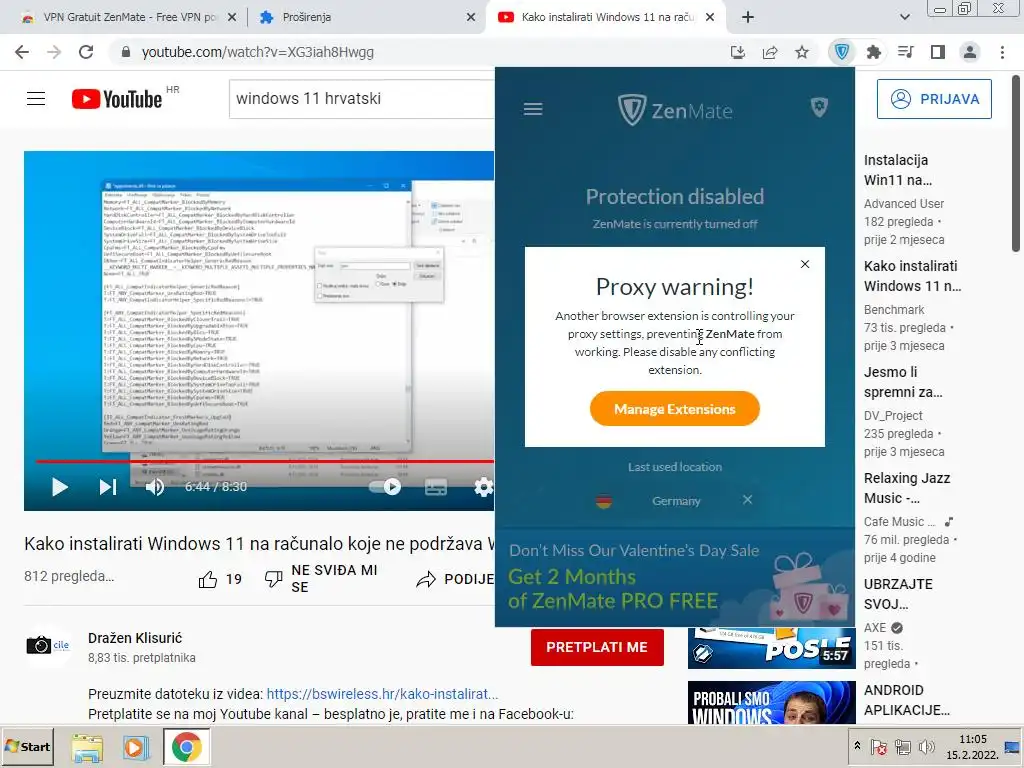Close the VPN Gratuit ZenMate tab
This screenshot has height=768, width=1024.
pos(231,17)
